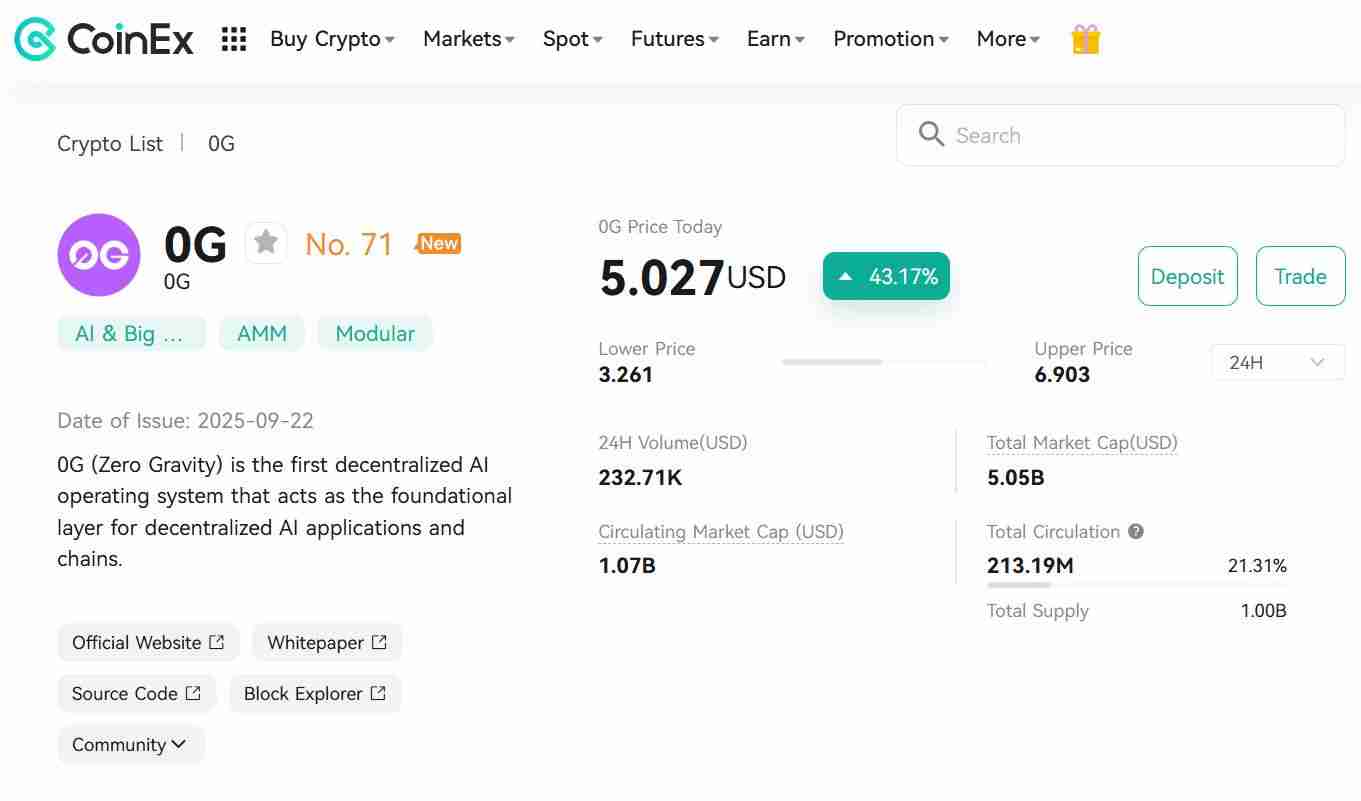The width and height of the screenshot is (1361, 801).
Task: Click the Deposit button
Action: point(1187,276)
